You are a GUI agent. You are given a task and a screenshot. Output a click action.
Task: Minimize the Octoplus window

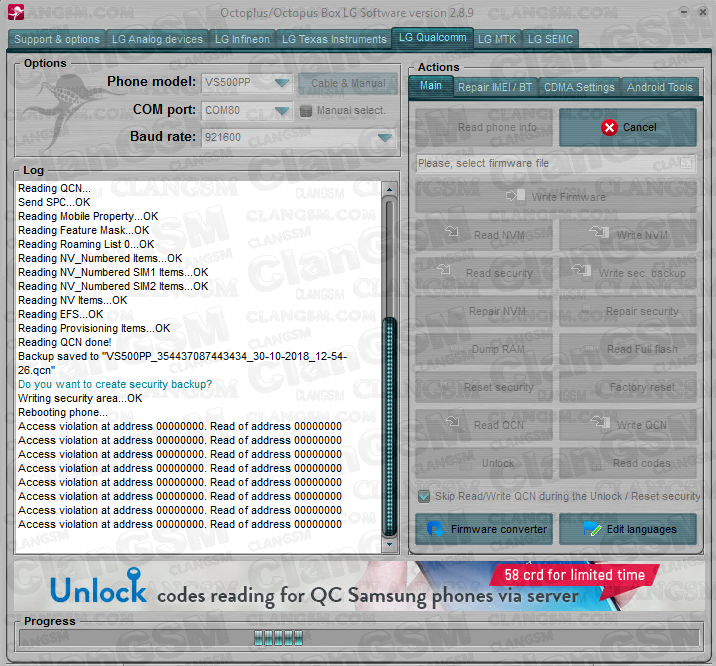[684, 12]
